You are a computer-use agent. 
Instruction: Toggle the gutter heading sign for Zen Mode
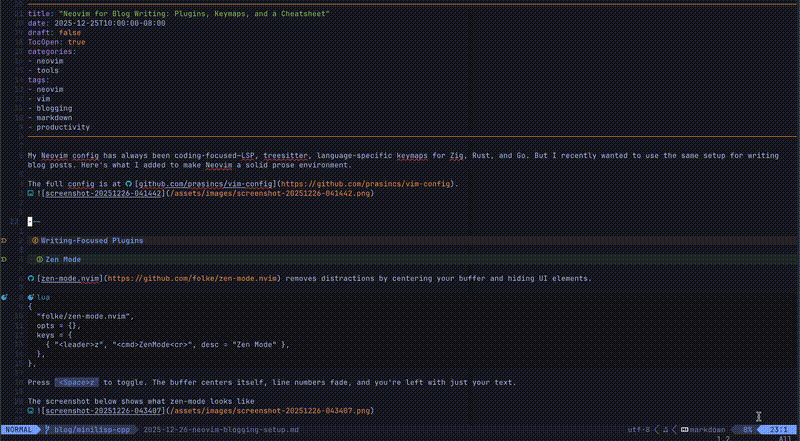[4, 259]
